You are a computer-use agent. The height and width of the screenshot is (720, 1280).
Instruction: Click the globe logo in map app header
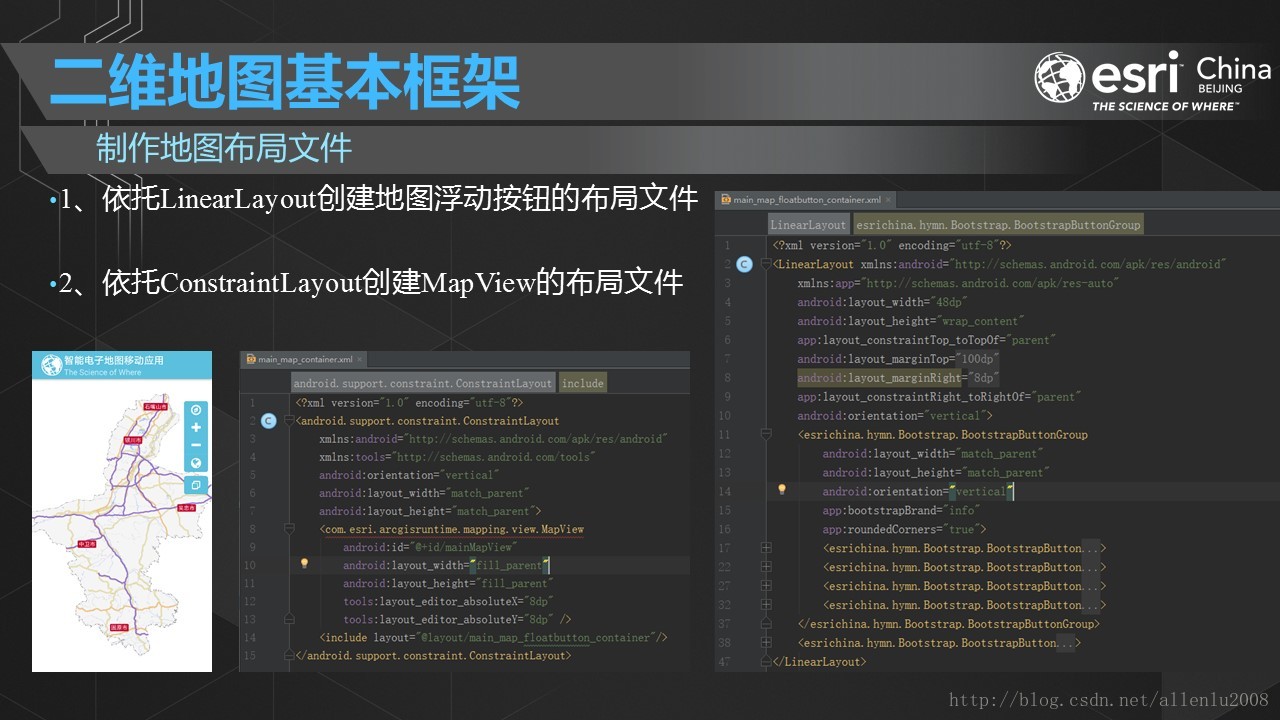(51, 365)
